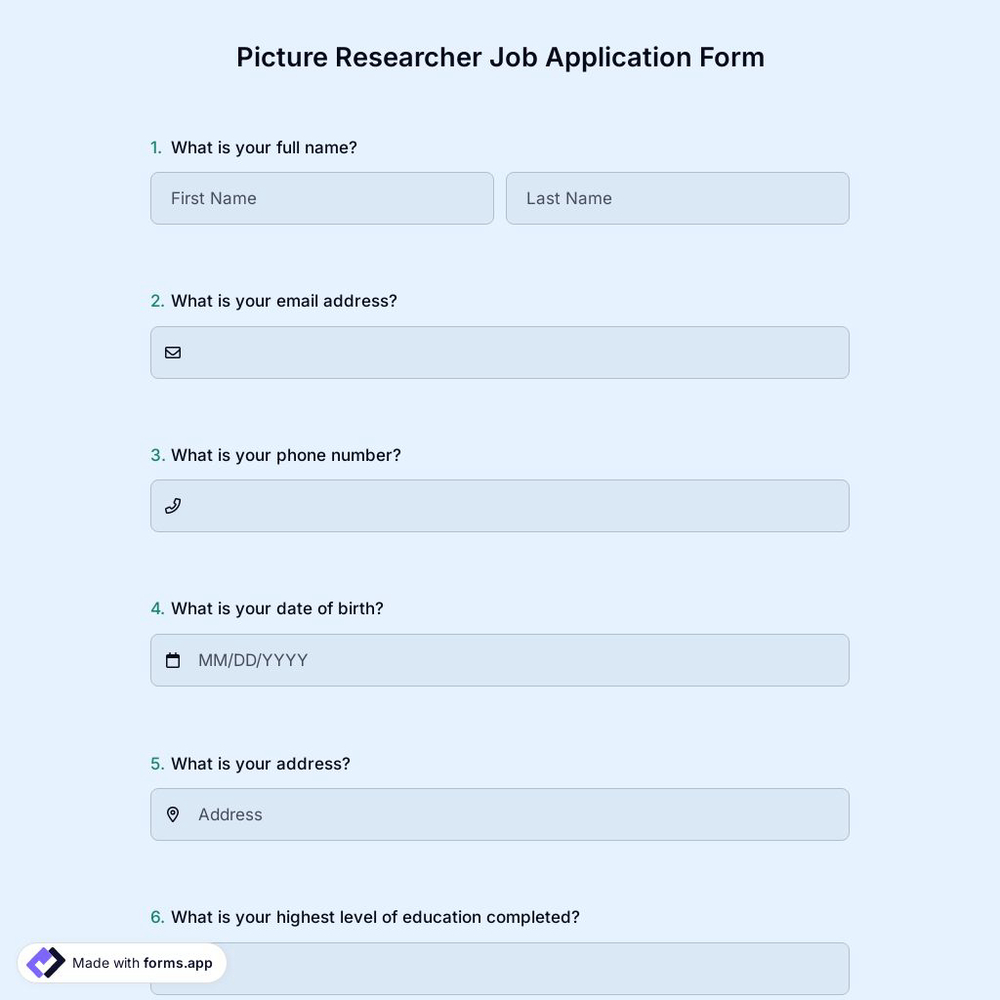Click the Address placeholder text

click(230, 814)
